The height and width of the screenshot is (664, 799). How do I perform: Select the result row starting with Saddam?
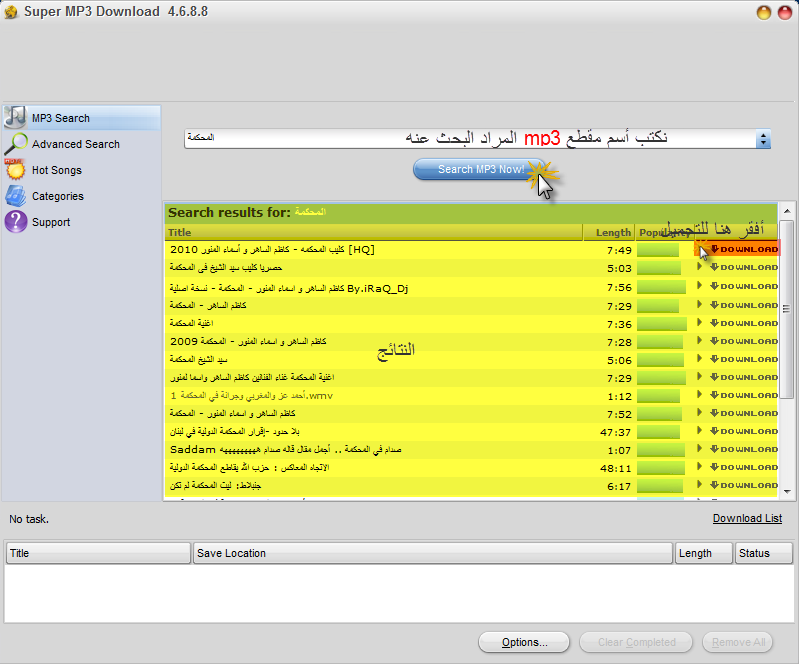tap(471, 449)
